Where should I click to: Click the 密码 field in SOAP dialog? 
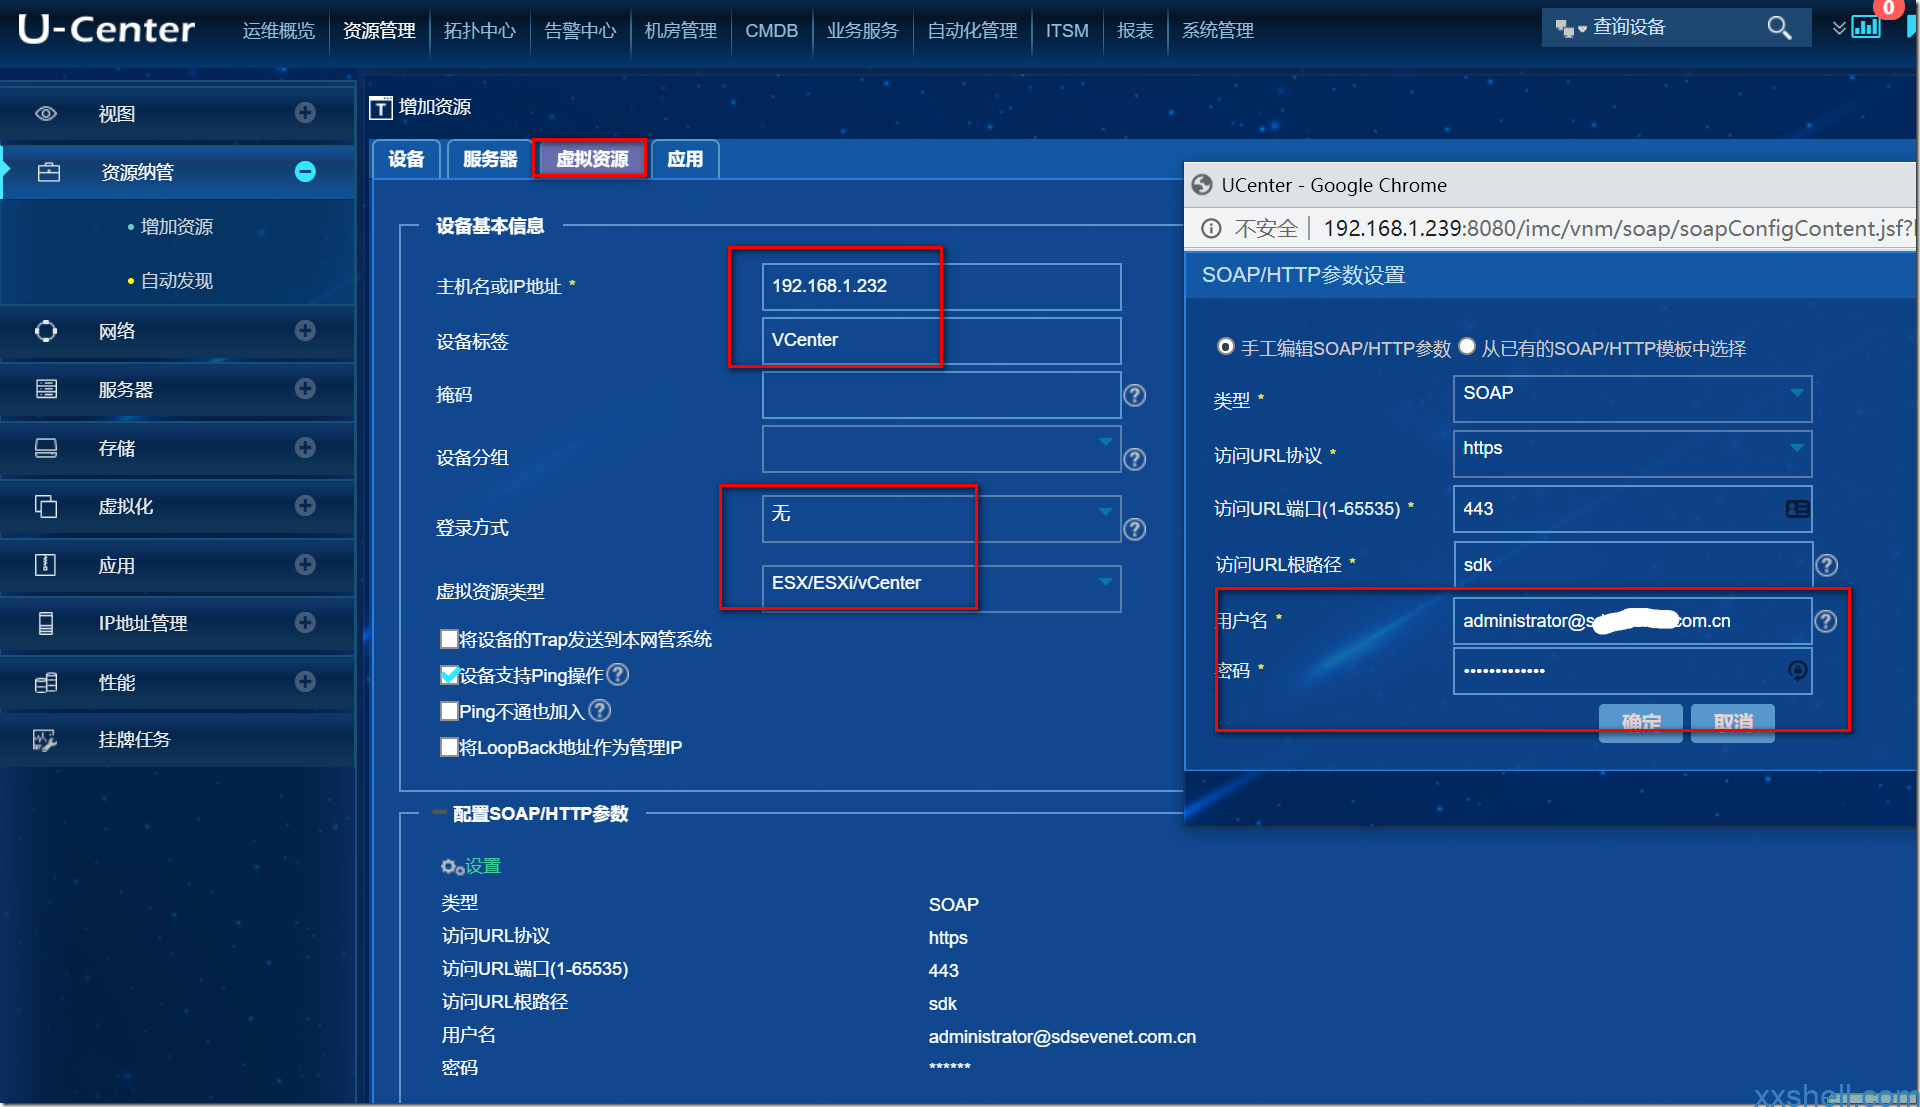click(x=1632, y=671)
